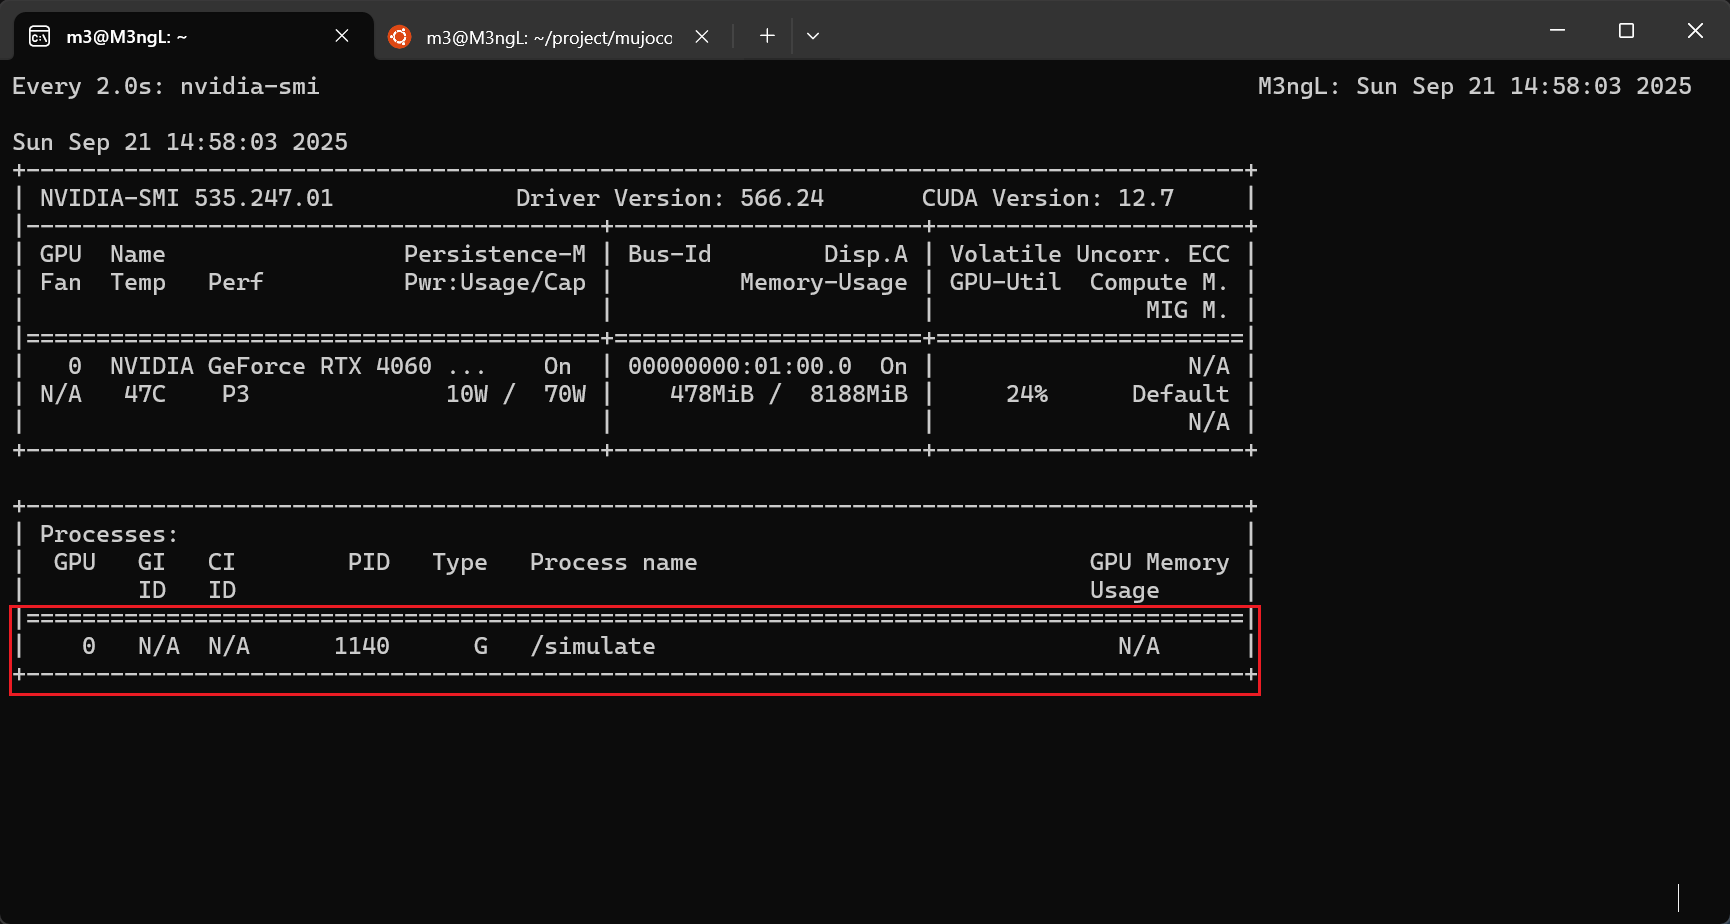Click the 24% GPU-Util value
Image resolution: width=1730 pixels, height=924 pixels.
tap(1027, 394)
